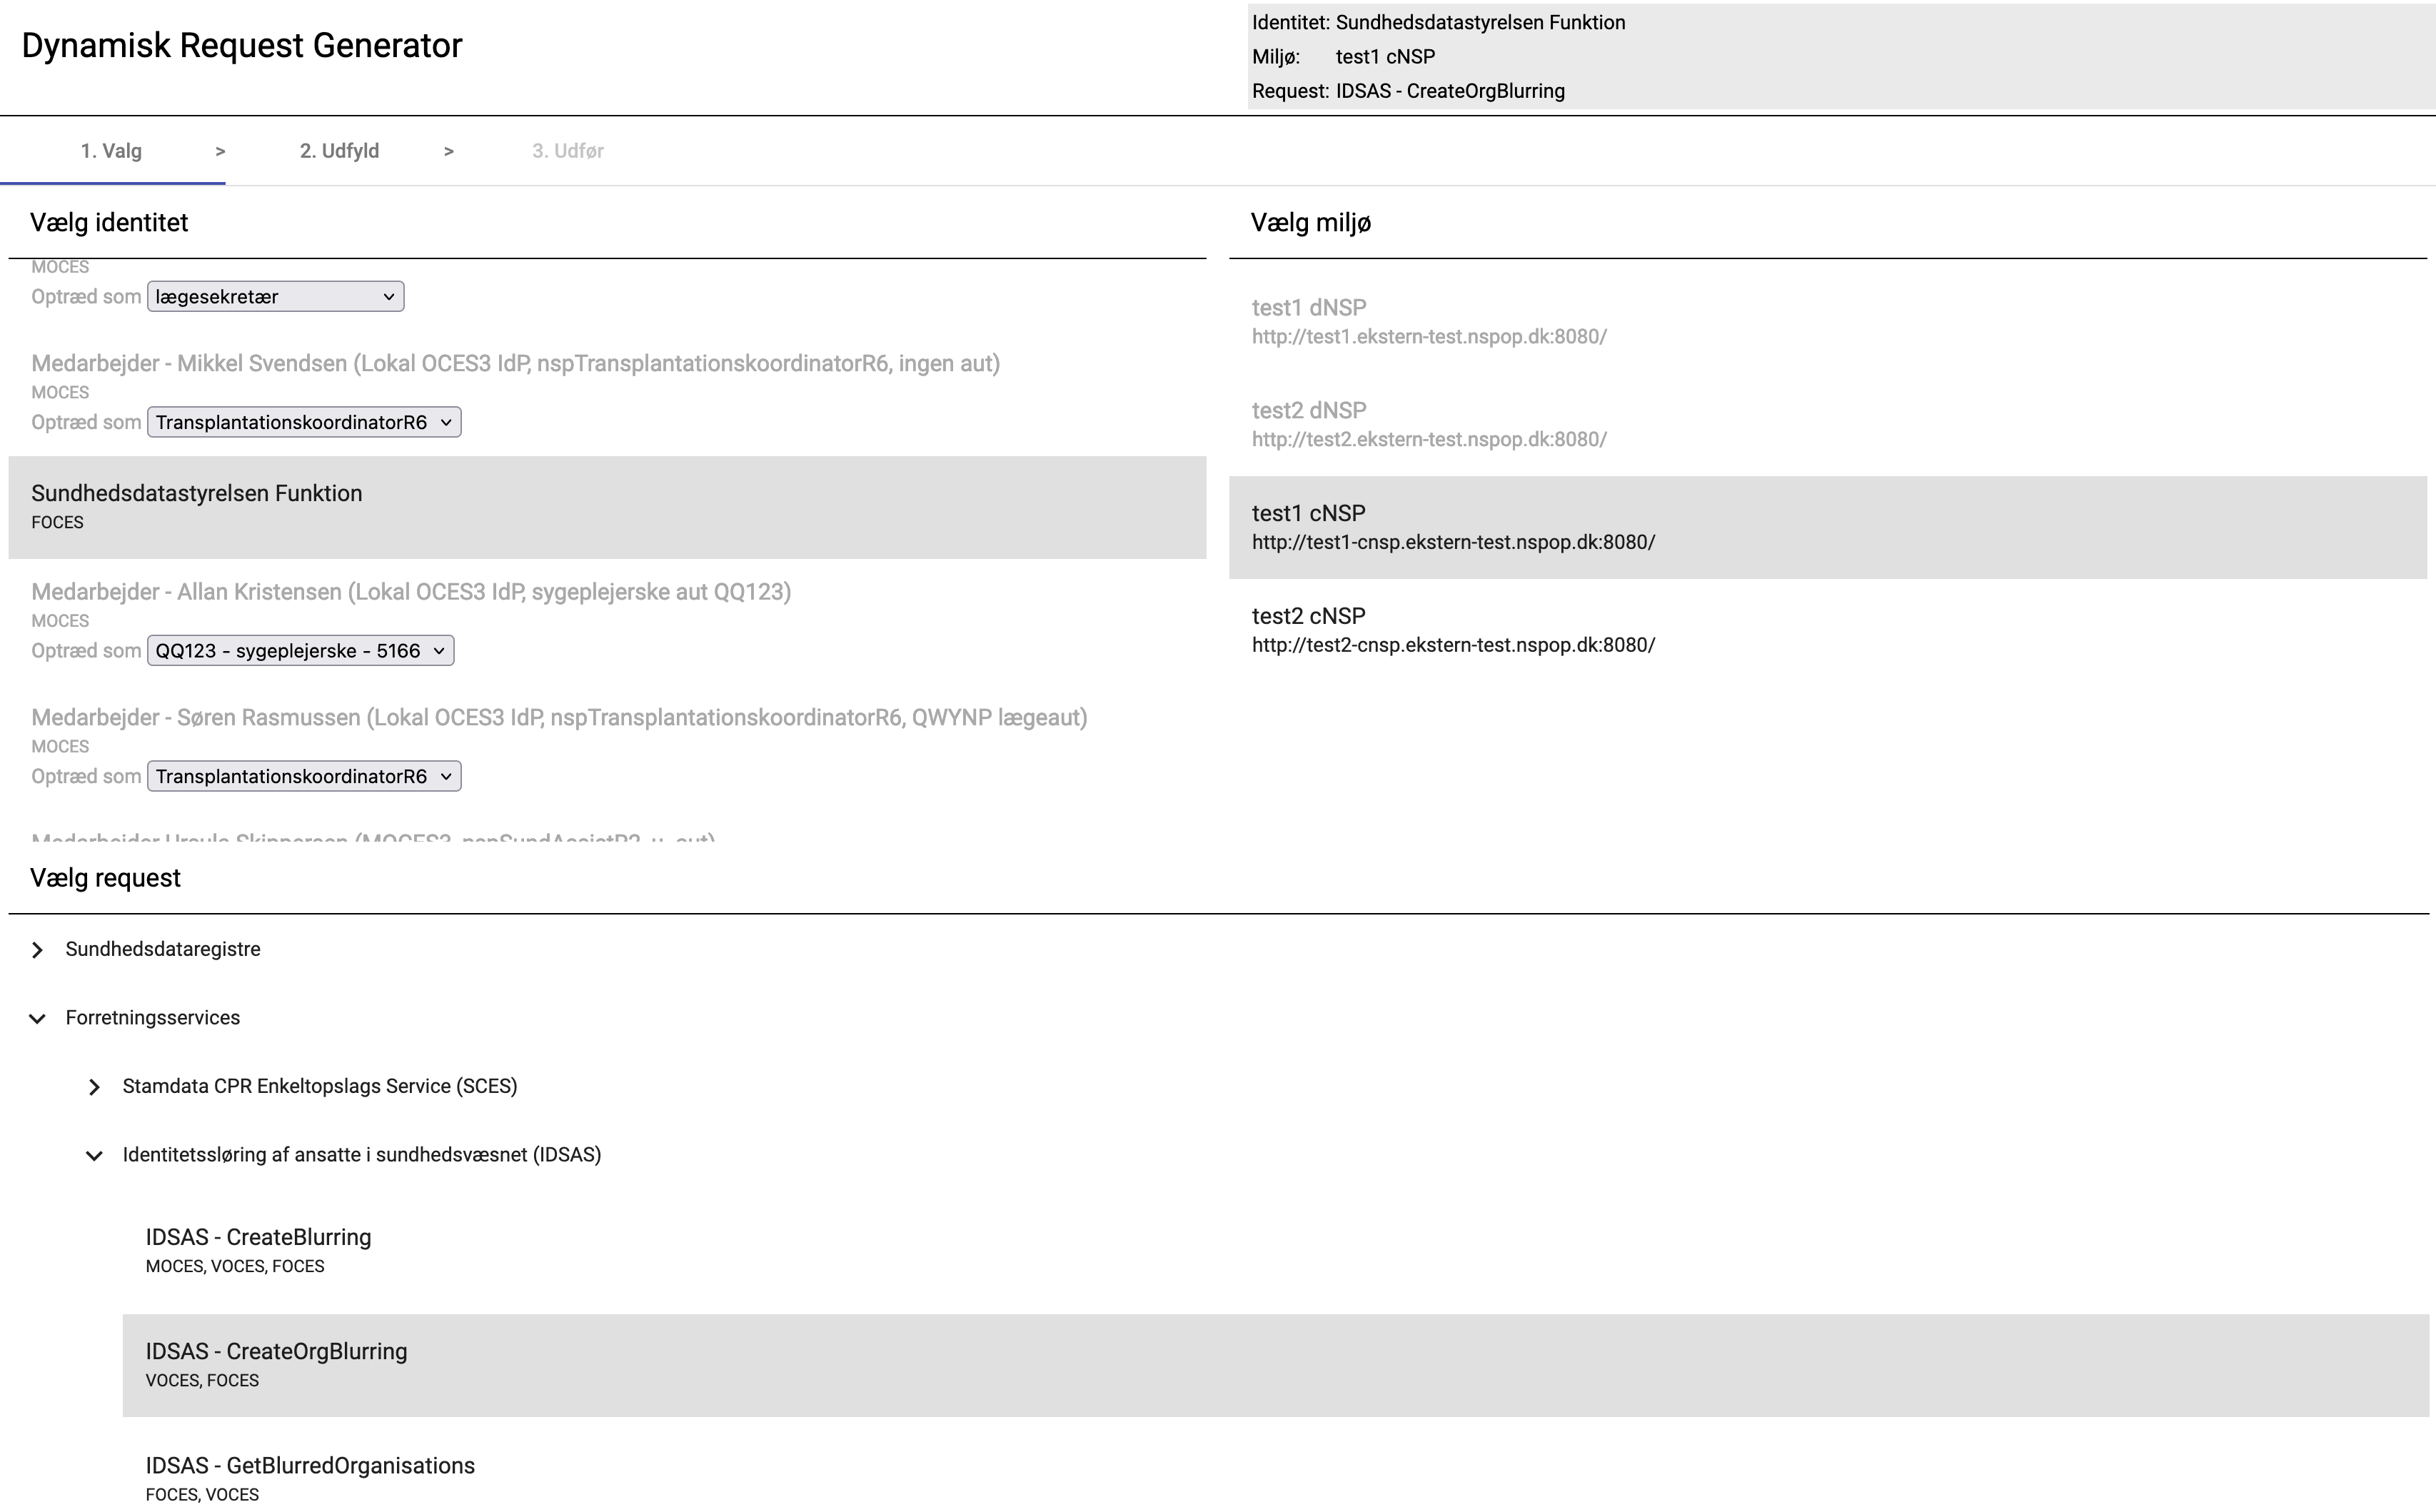The width and height of the screenshot is (2436, 1512).
Task: Collapse the IDSAS section chevron
Action: pos(94,1155)
